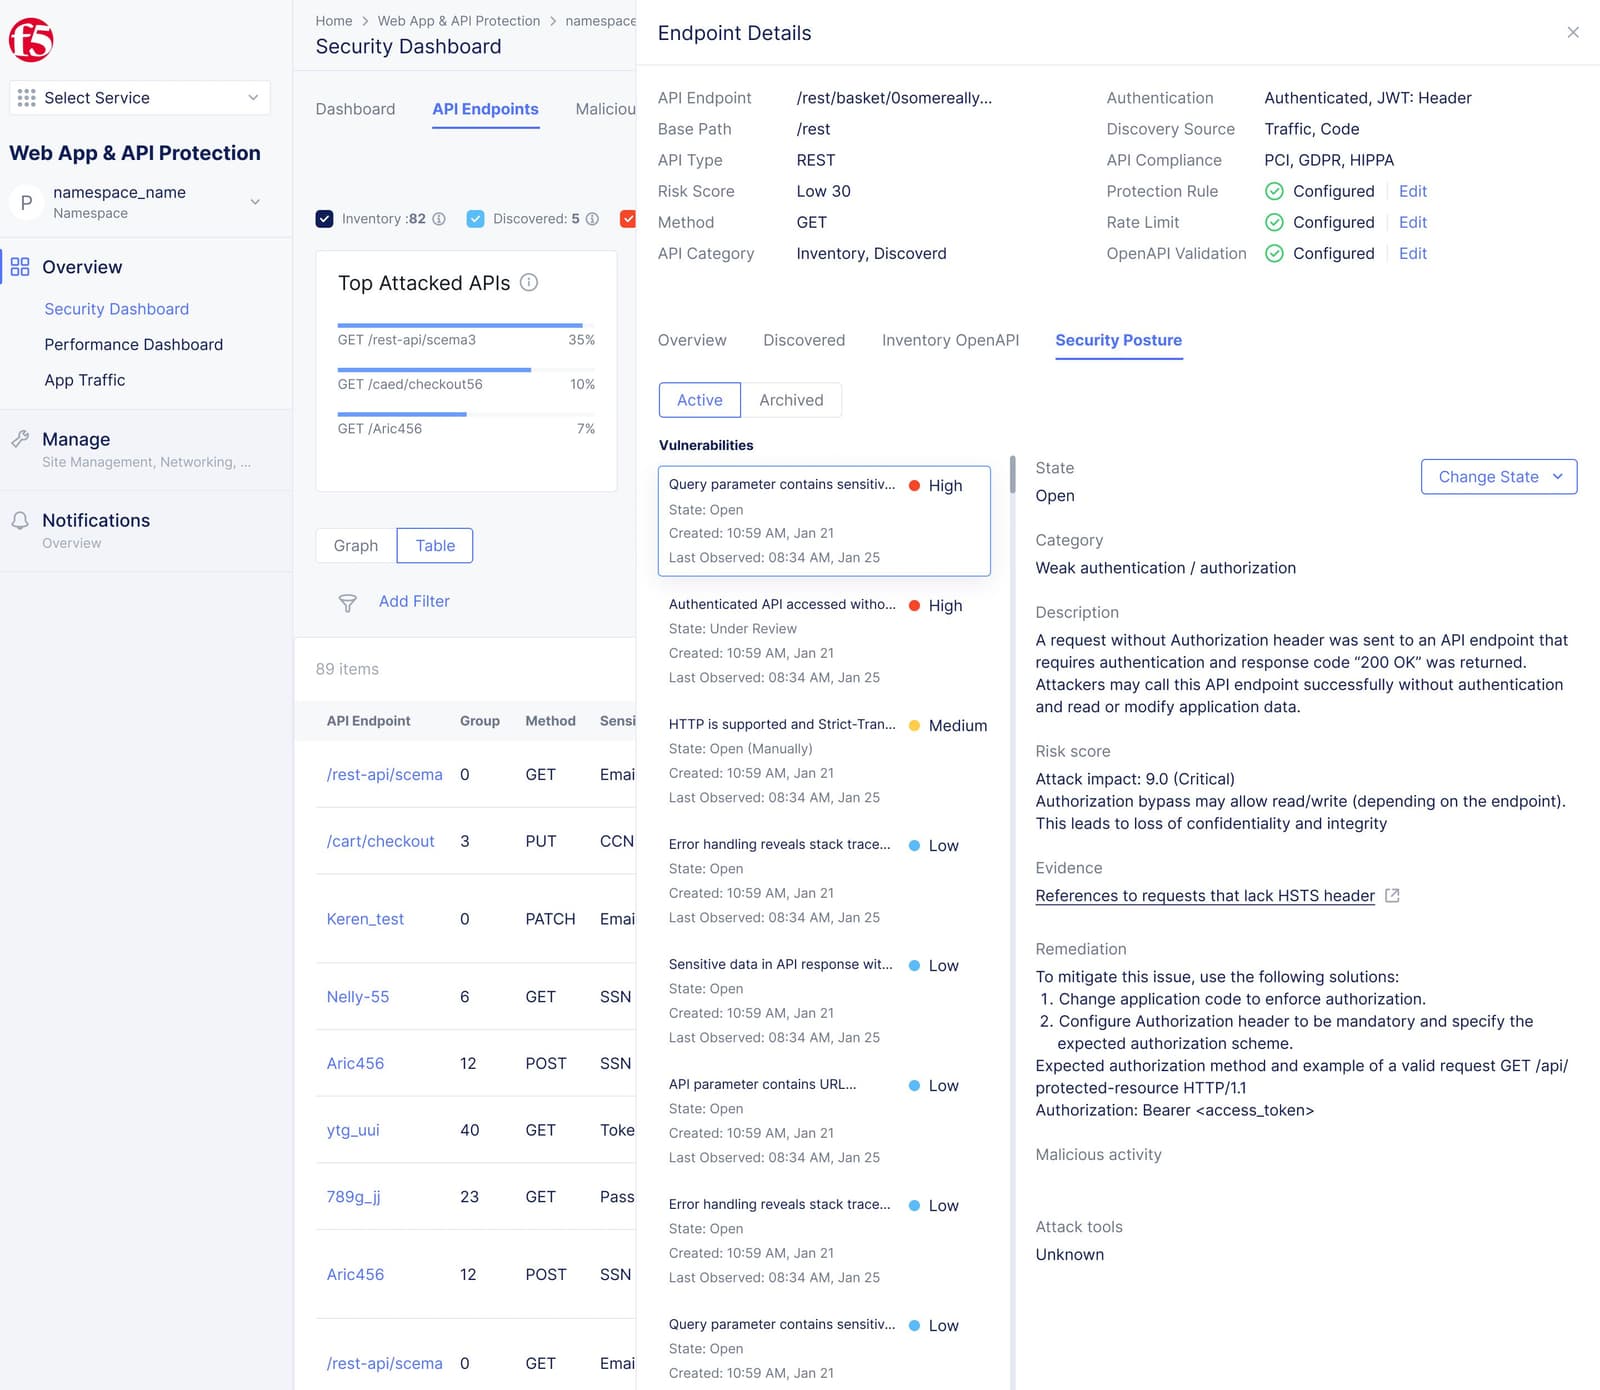Expand the Select Service dropdown

coord(251,97)
